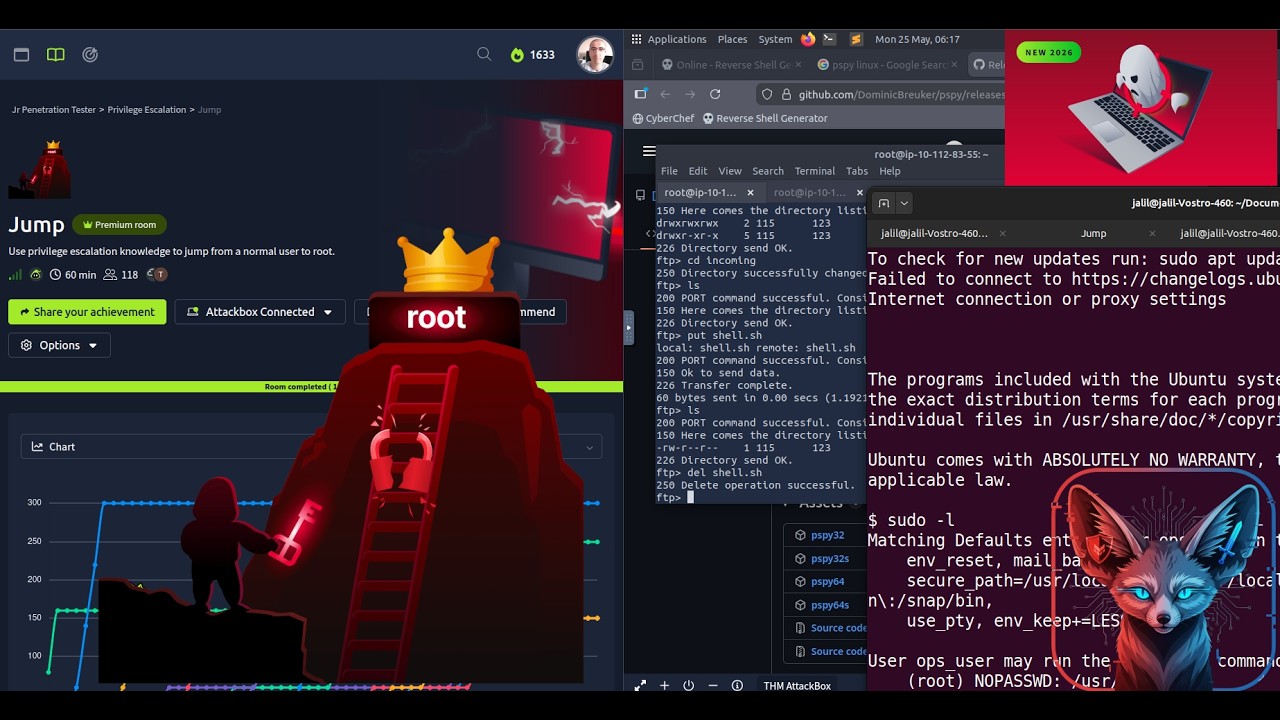Click the browser back arrow
The width and height of the screenshot is (1280, 720).
pyautogui.click(x=665, y=94)
